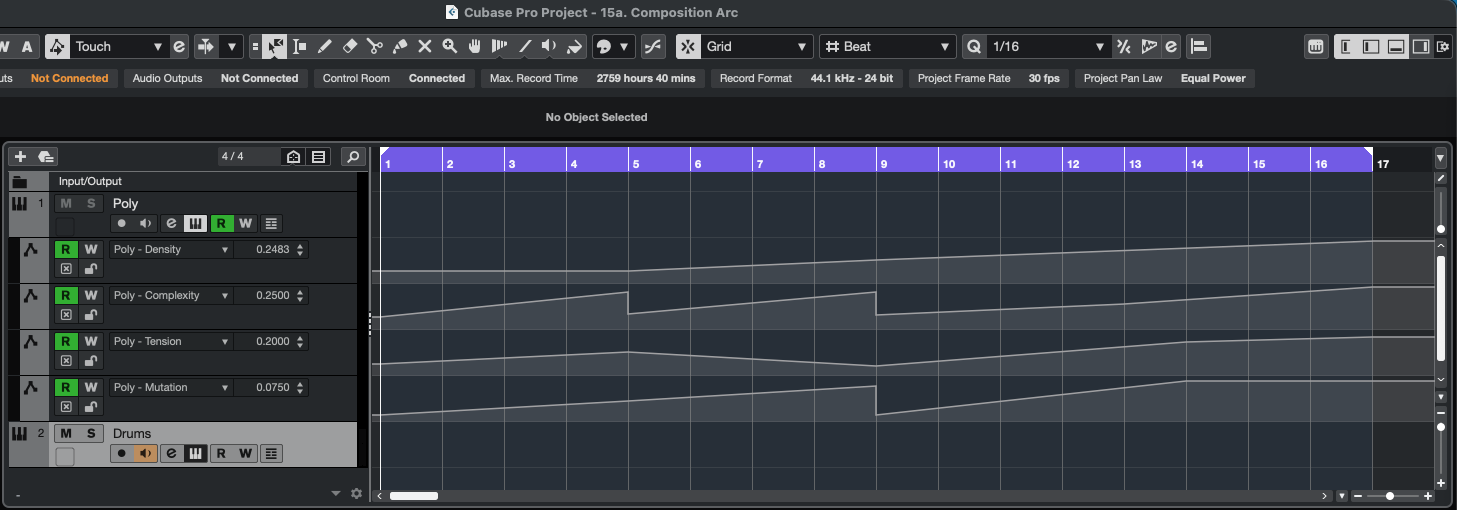Click Apply Quantize Q button

[x=975, y=46]
